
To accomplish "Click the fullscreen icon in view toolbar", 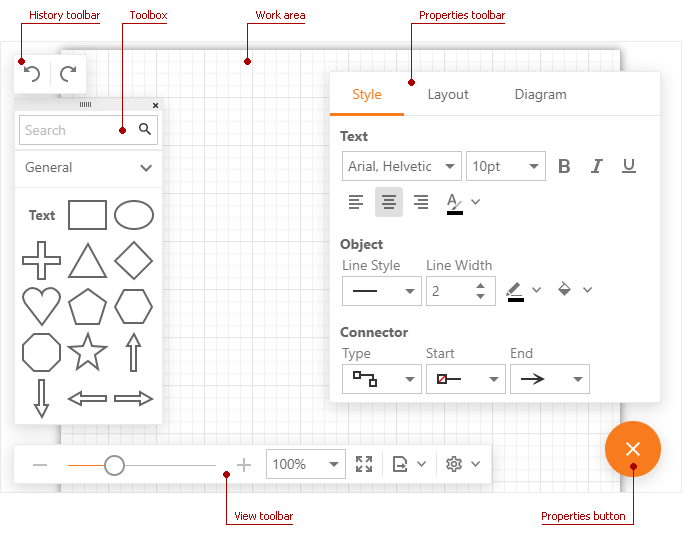I will pyautogui.click(x=364, y=464).
